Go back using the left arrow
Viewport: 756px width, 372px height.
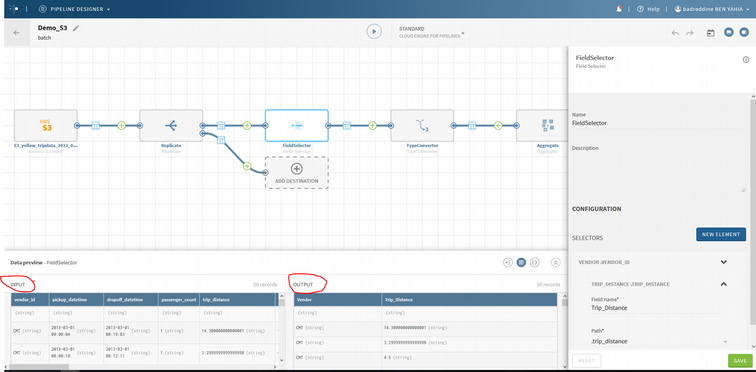click(x=17, y=33)
